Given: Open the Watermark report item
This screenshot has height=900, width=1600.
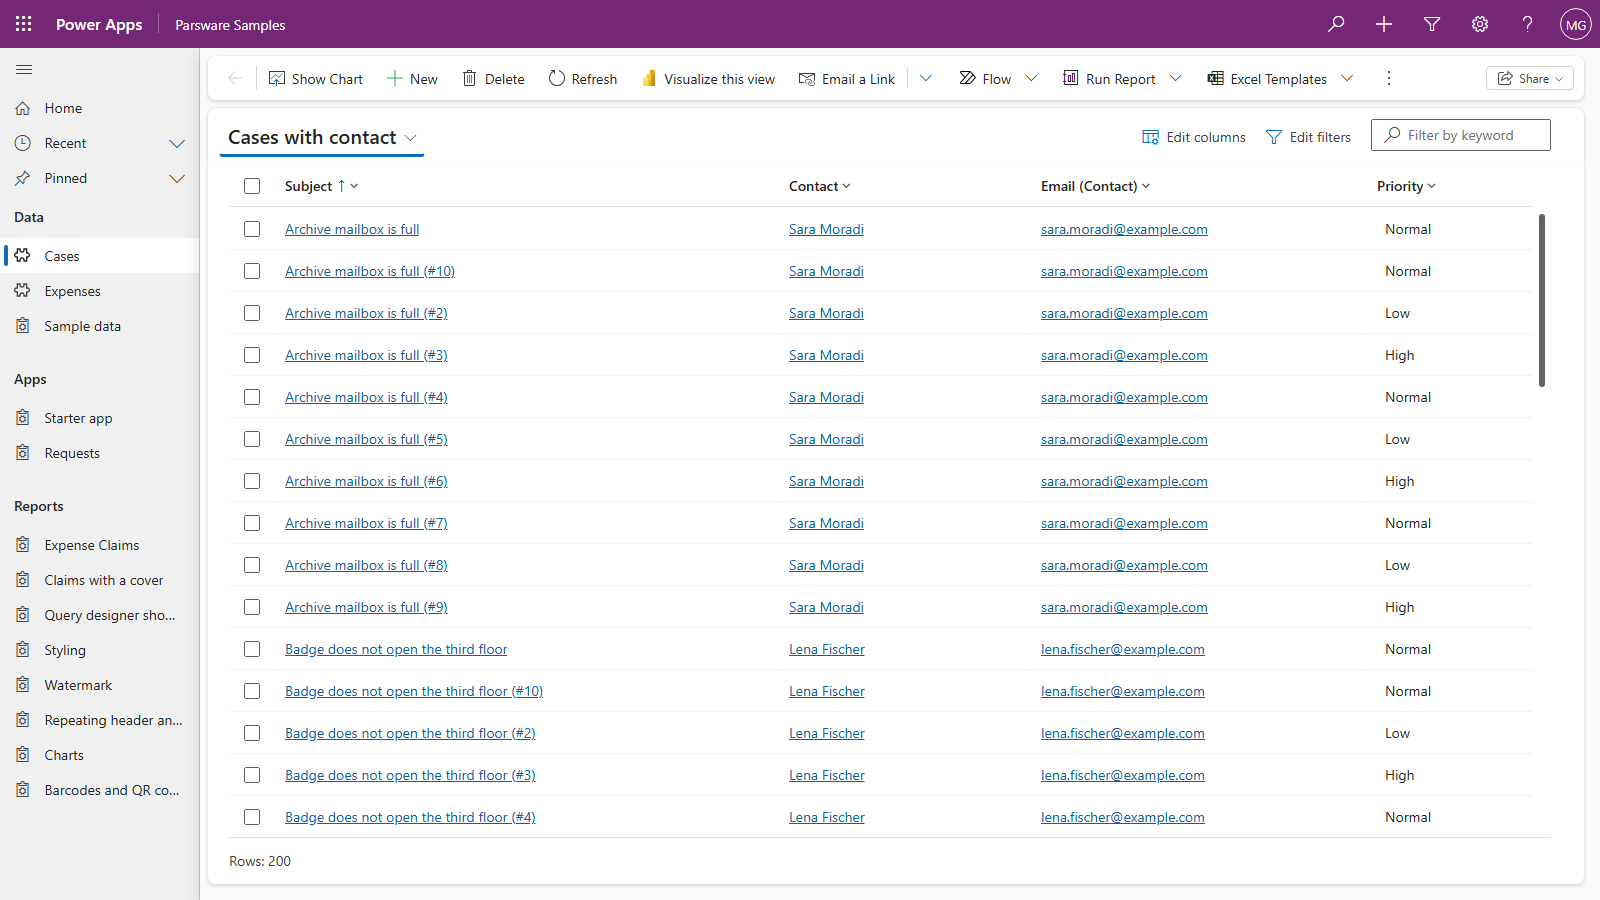Looking at the screenshot, I should pyautogui.click(x=100, y=685).
